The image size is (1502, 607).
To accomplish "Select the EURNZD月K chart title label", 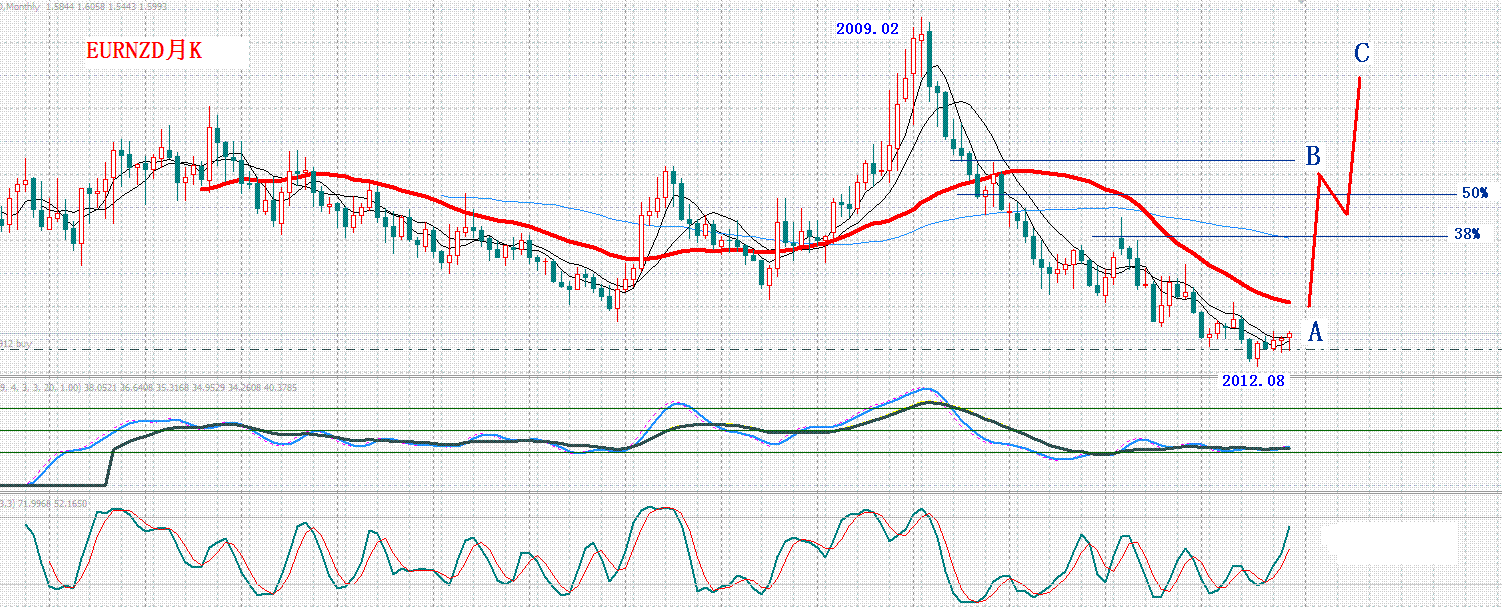I will (x=144, y=51).
